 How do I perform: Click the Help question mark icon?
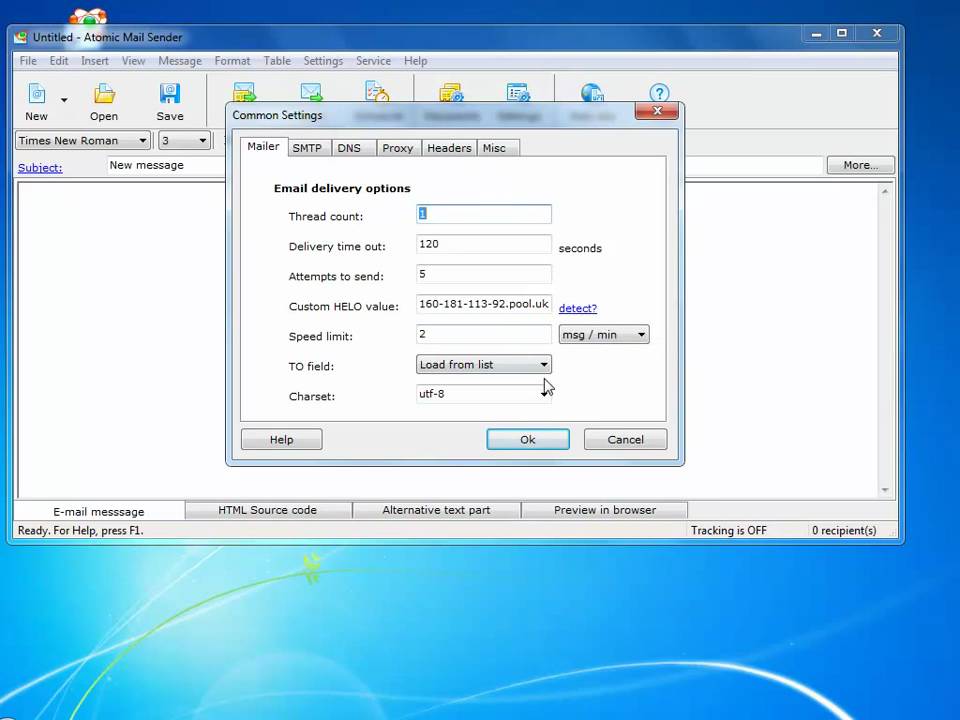tap(660, 93)
